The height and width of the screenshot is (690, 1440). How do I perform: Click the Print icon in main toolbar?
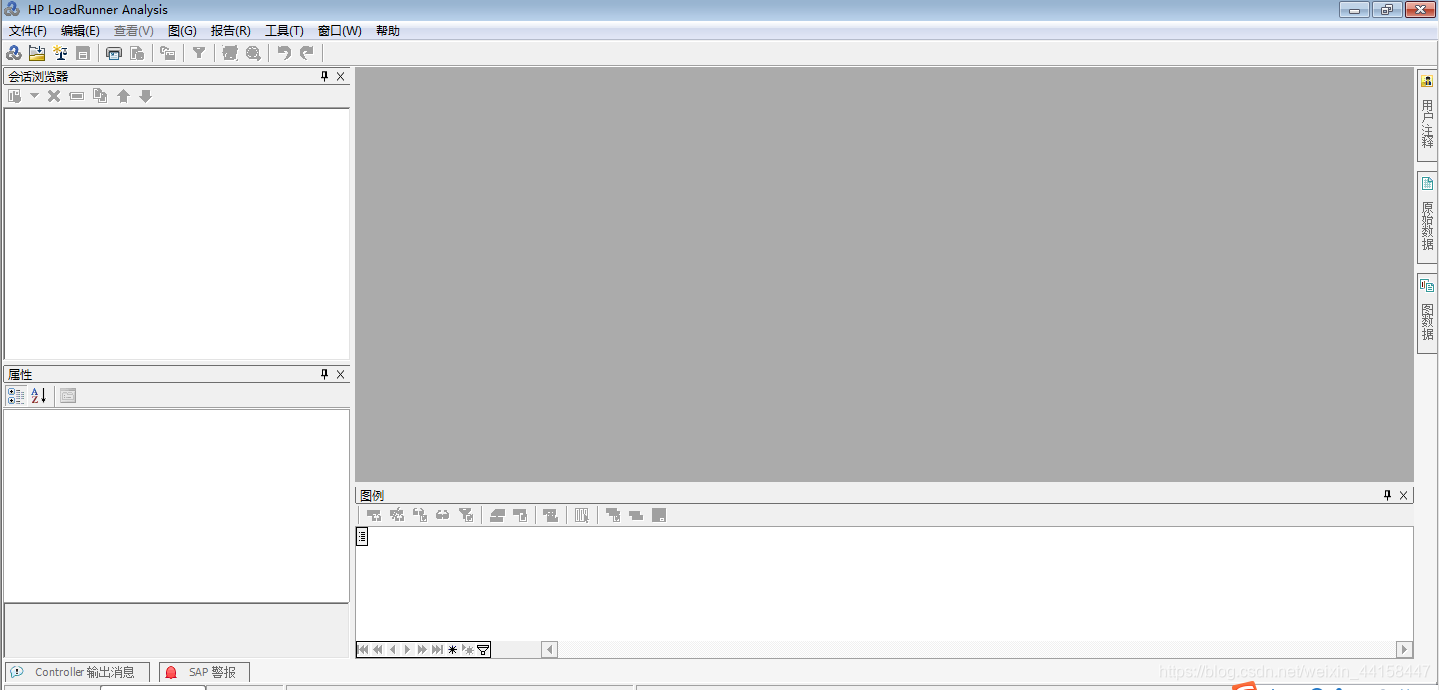[114, 53]
